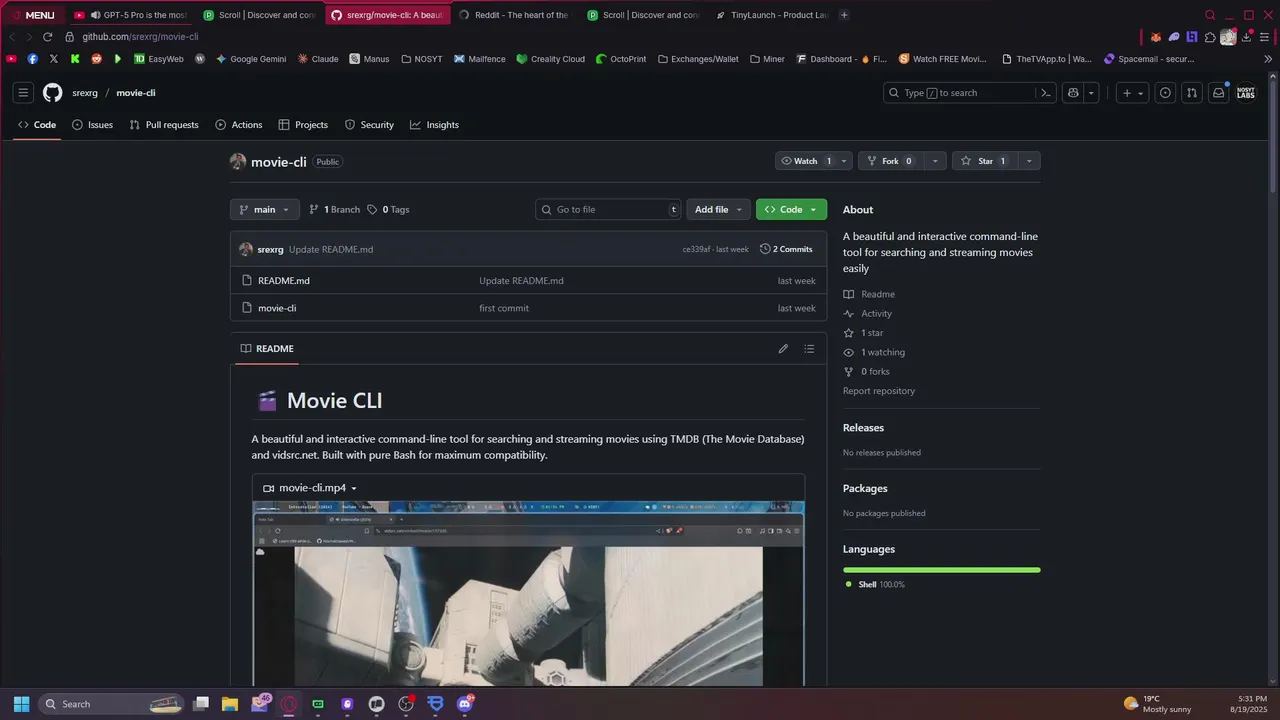Switch to Pull requests tab
The height and width of the screenshot is (720, 1280).
point(164,125)
